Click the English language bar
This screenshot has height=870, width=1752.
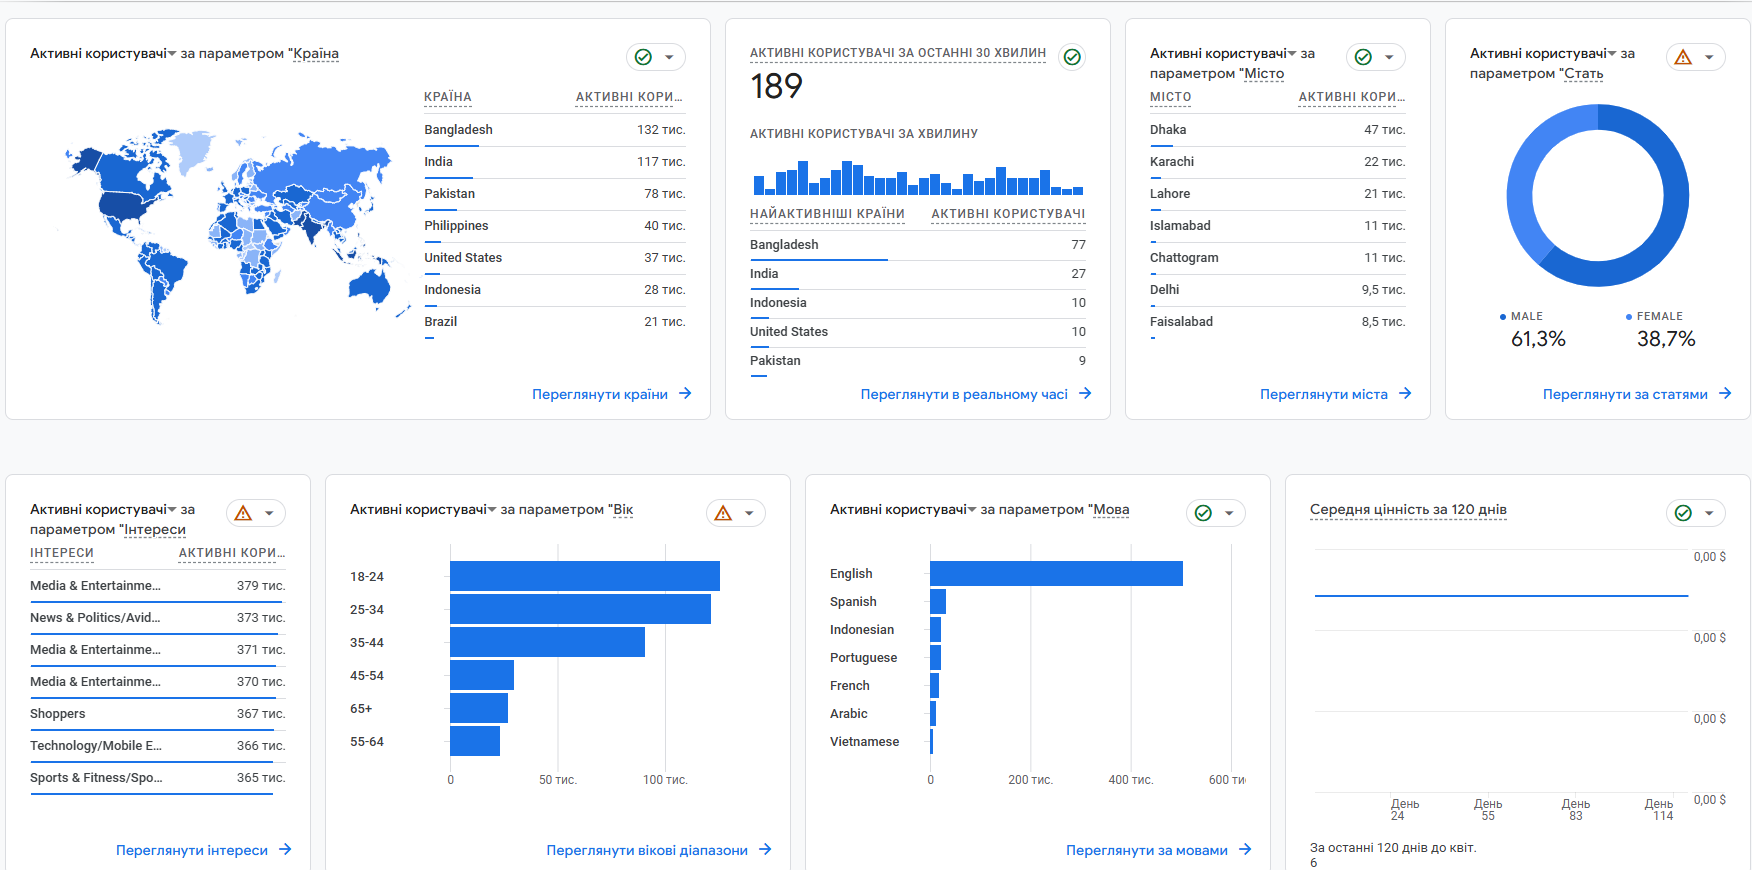1056,573
